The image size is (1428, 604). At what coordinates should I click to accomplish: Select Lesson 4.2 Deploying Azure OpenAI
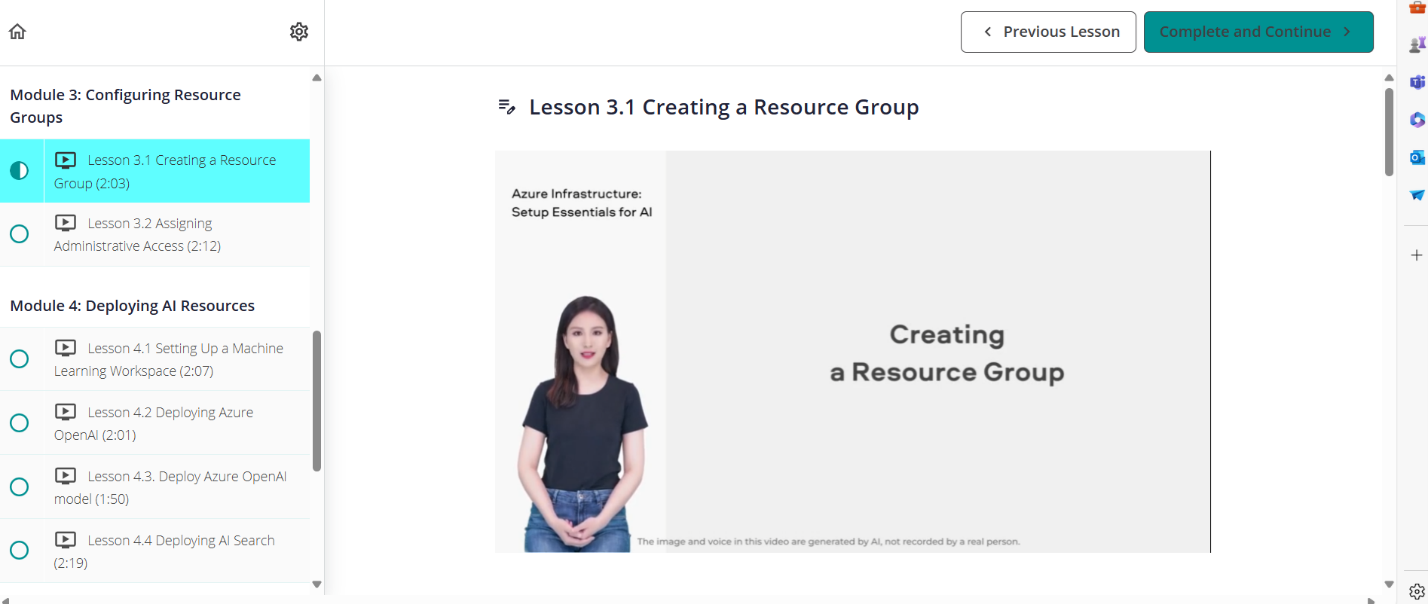point(170,423)
